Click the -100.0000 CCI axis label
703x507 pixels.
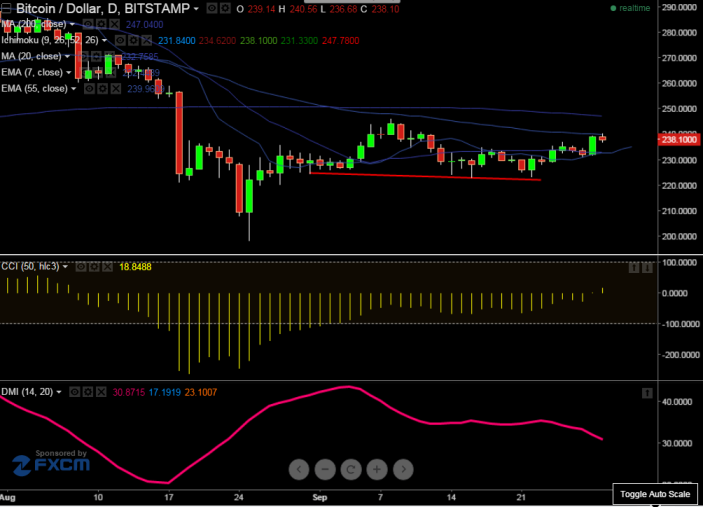click(680, 324)
